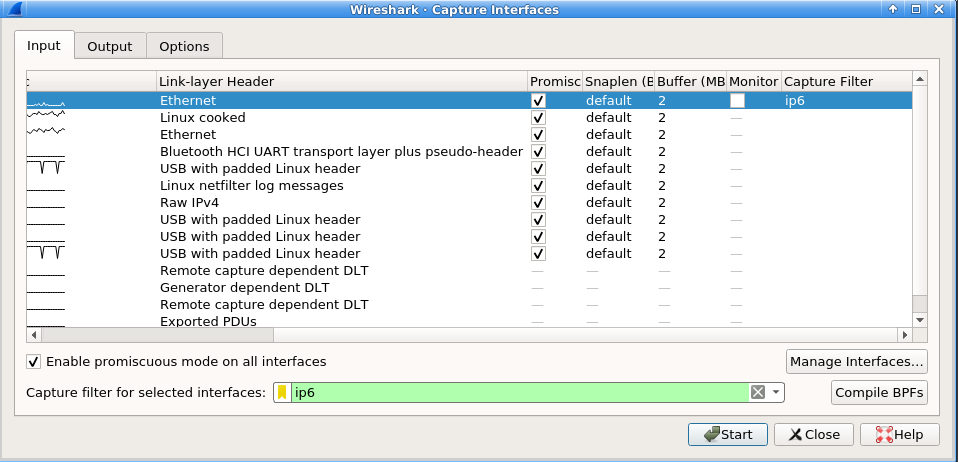The image size is (958, 462).
Task: Toggle monitor mode checkbox in highlighted Ethernet row
Action: [x=737, y=100]
